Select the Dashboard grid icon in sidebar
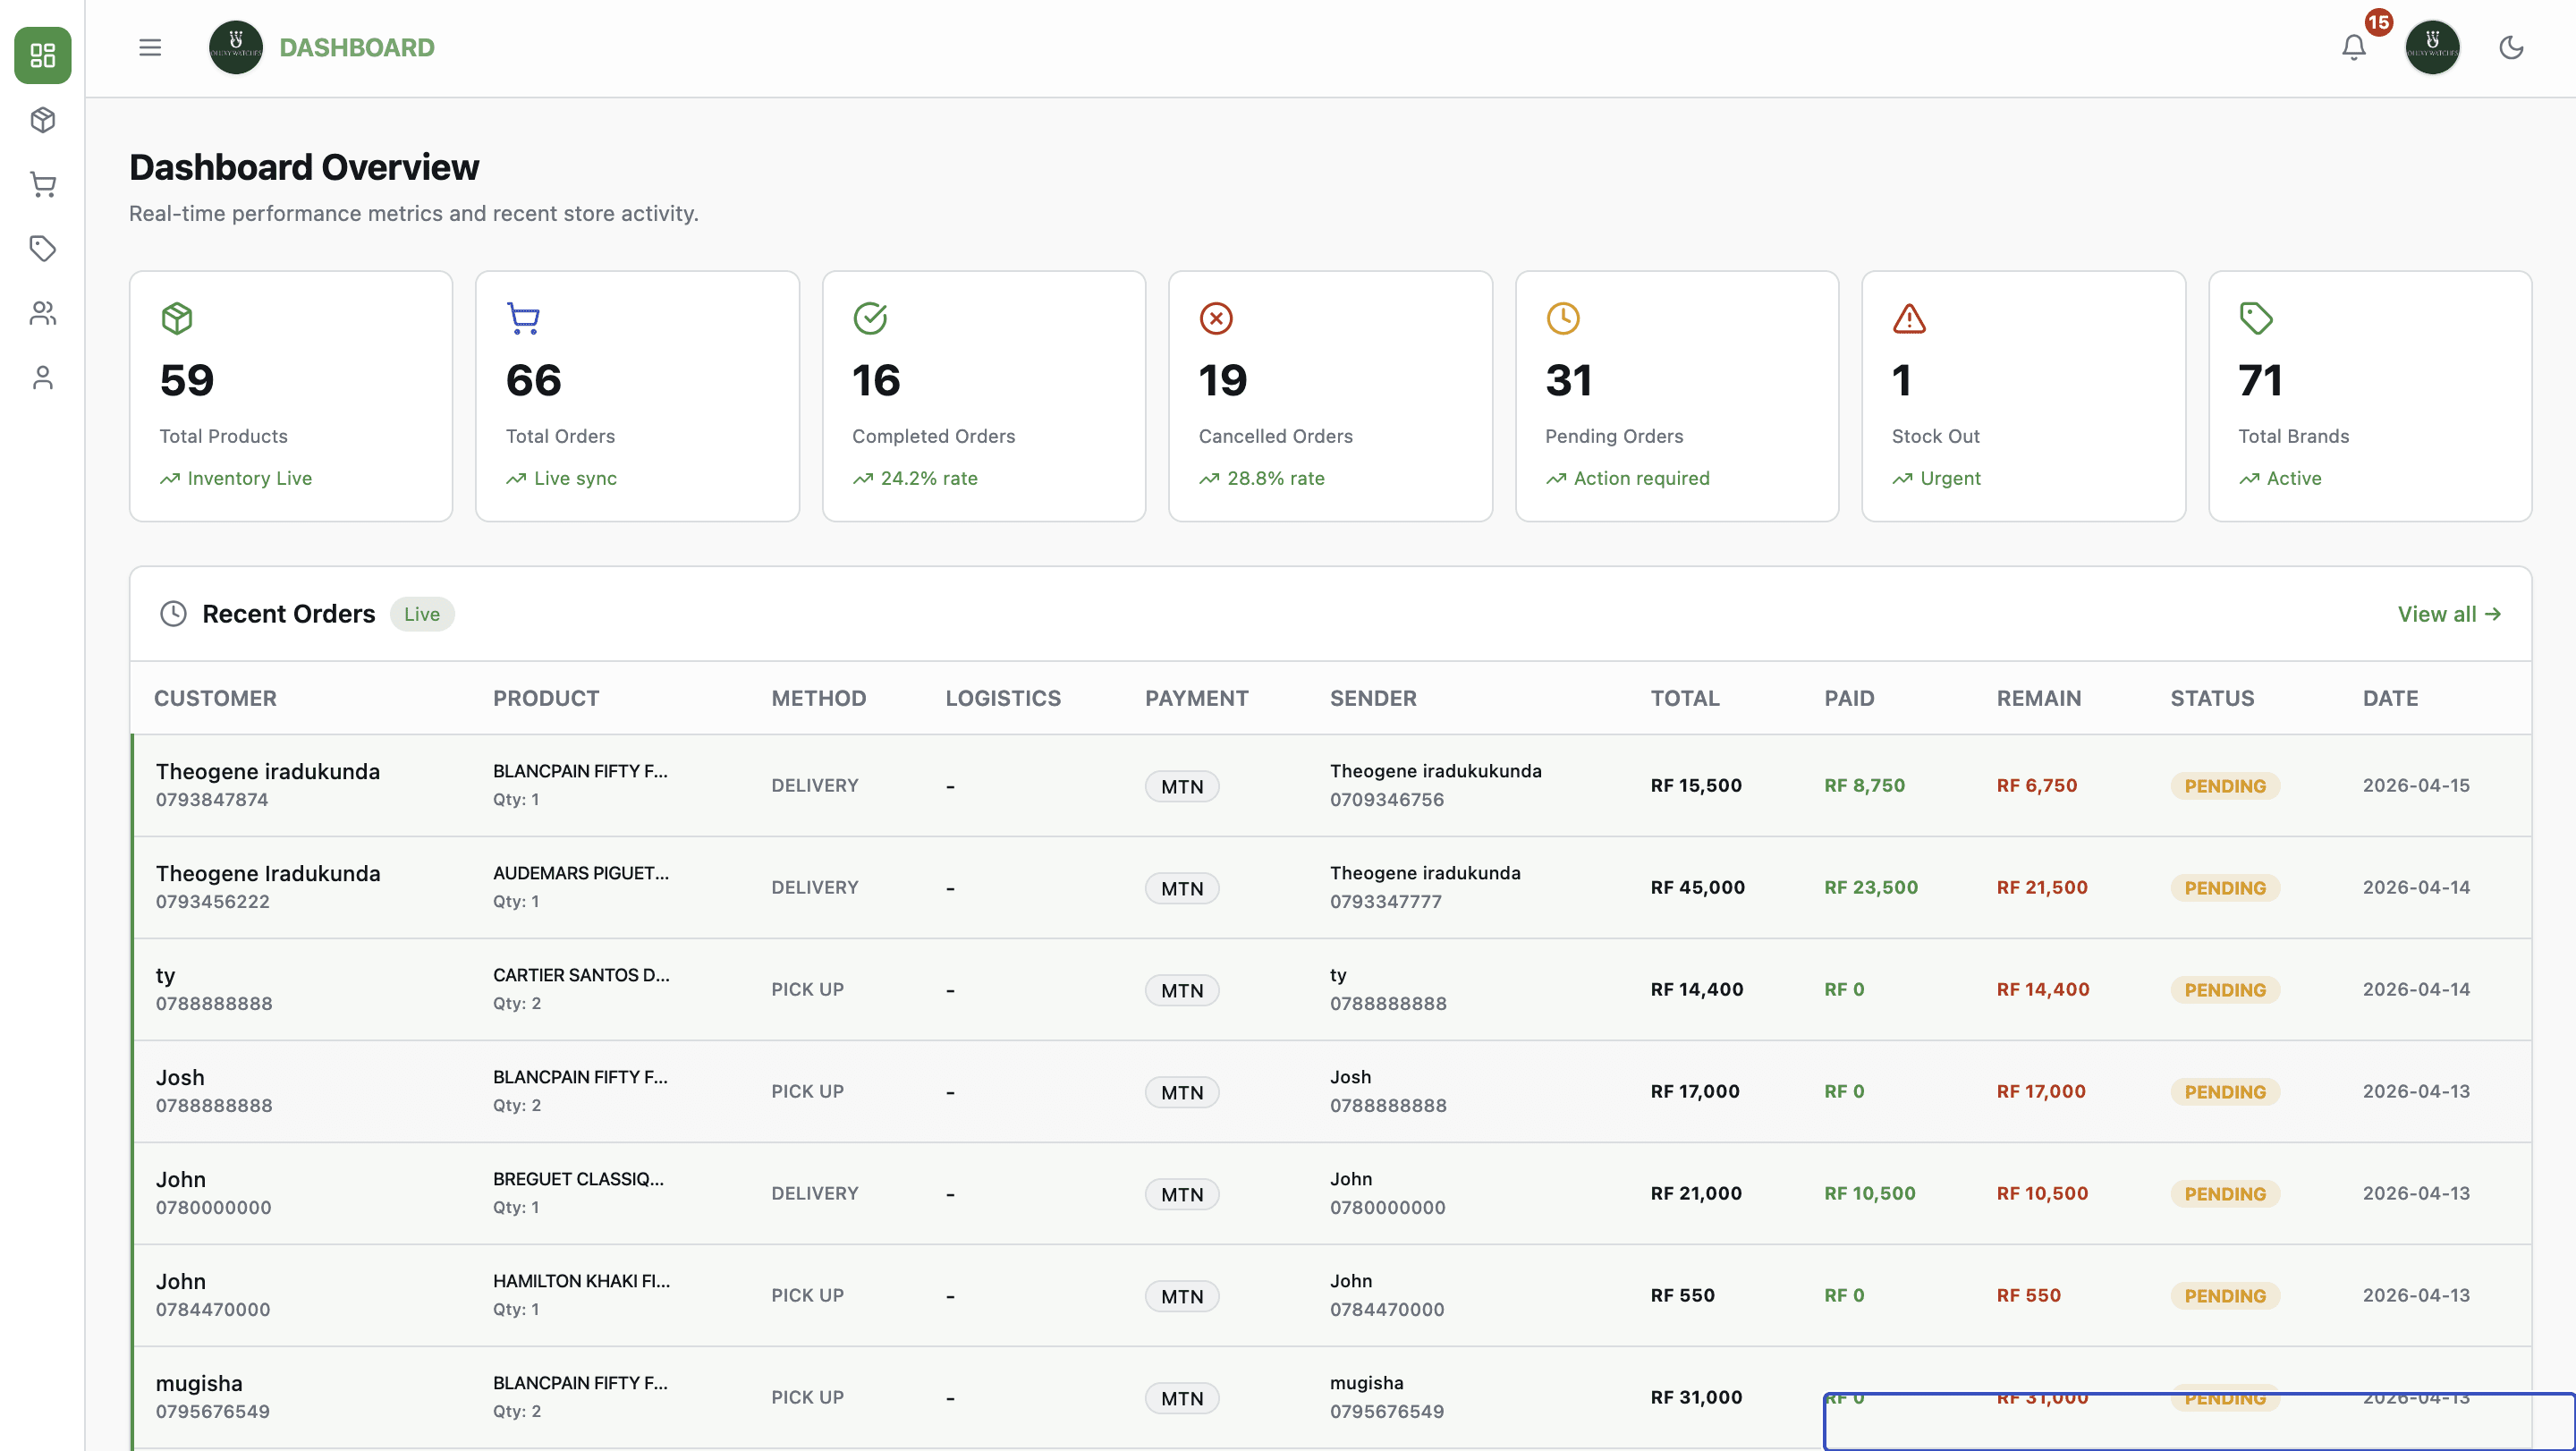This screenshot has width=2576, height=1451. tap(42, 55)
